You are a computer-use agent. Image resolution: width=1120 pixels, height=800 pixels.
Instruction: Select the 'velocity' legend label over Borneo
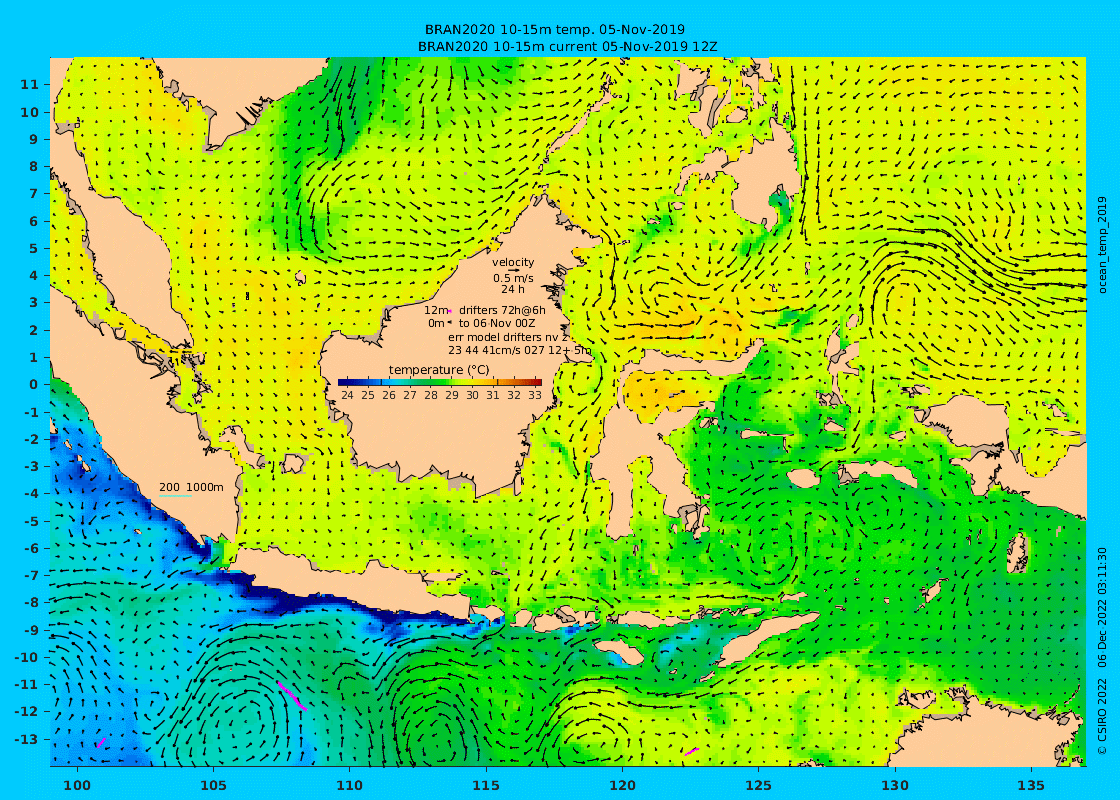click(x=513, y=262)
